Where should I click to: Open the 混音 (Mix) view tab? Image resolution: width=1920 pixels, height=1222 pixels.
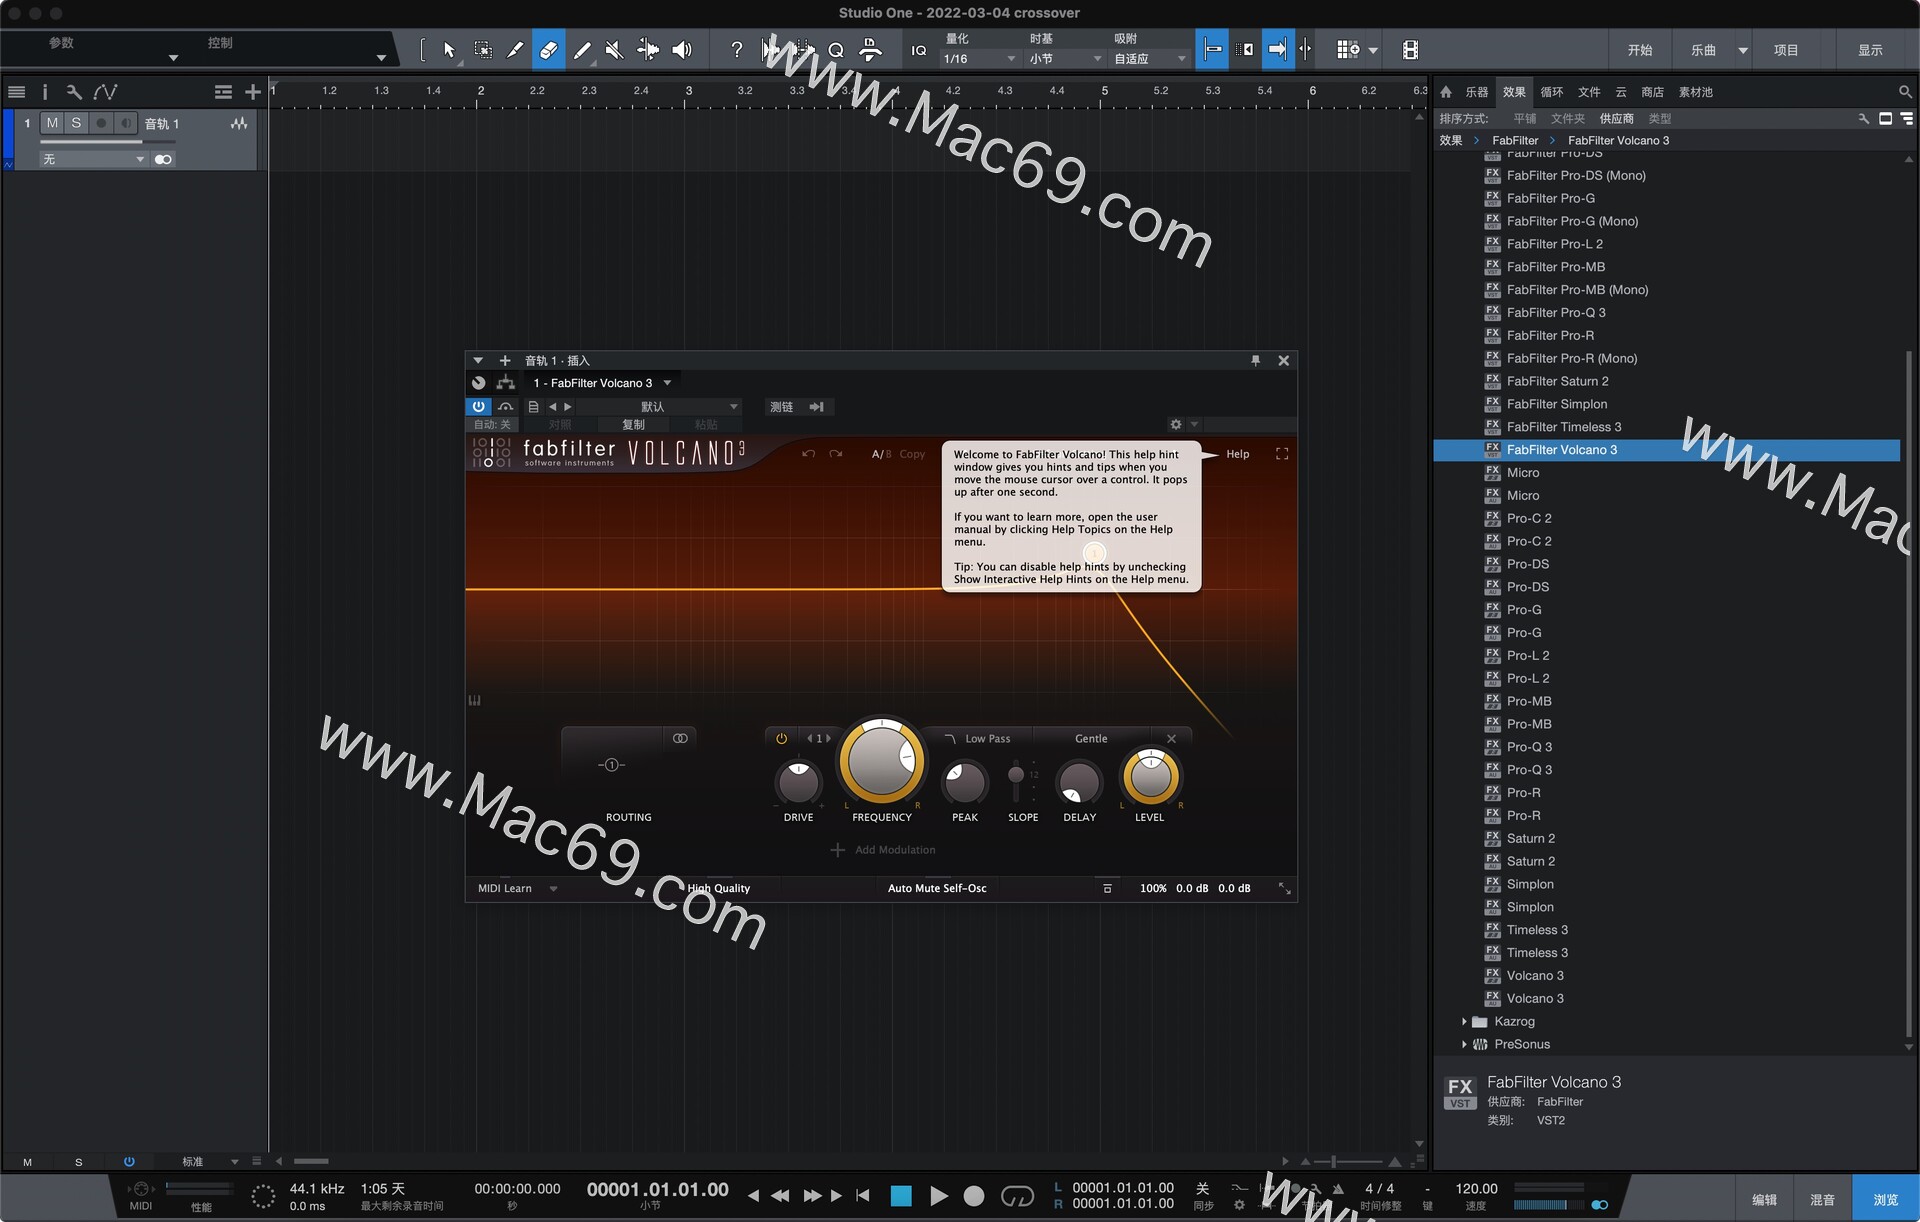tap(1822, 1199)
